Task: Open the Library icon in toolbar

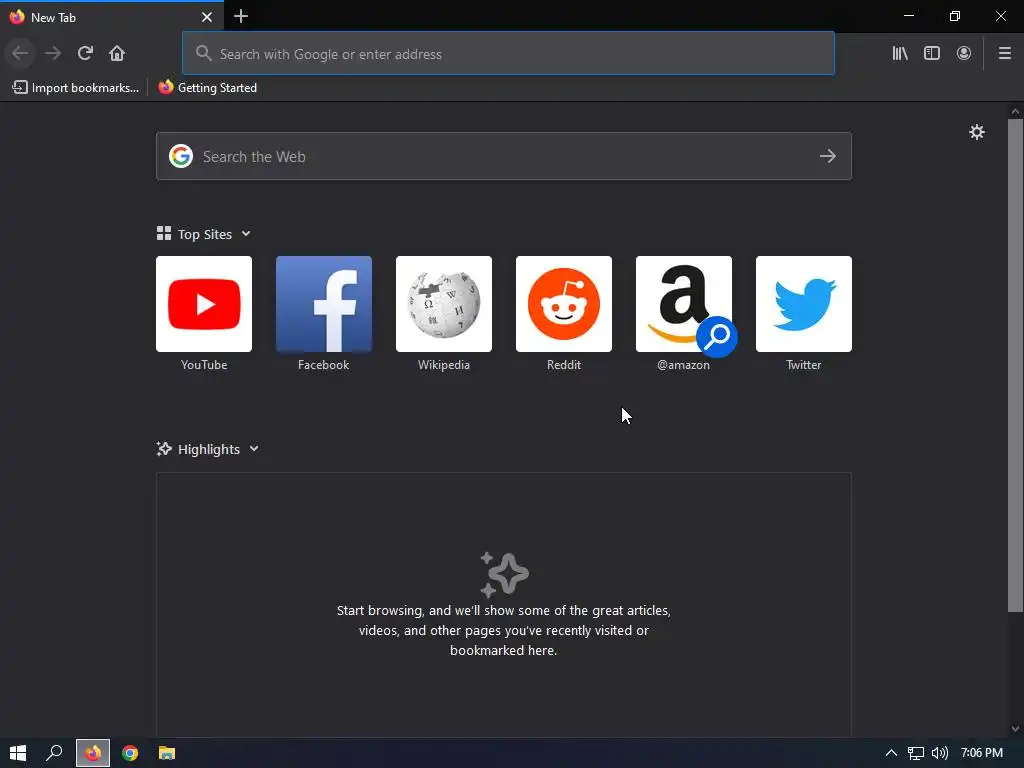Action: click(900, 53)
